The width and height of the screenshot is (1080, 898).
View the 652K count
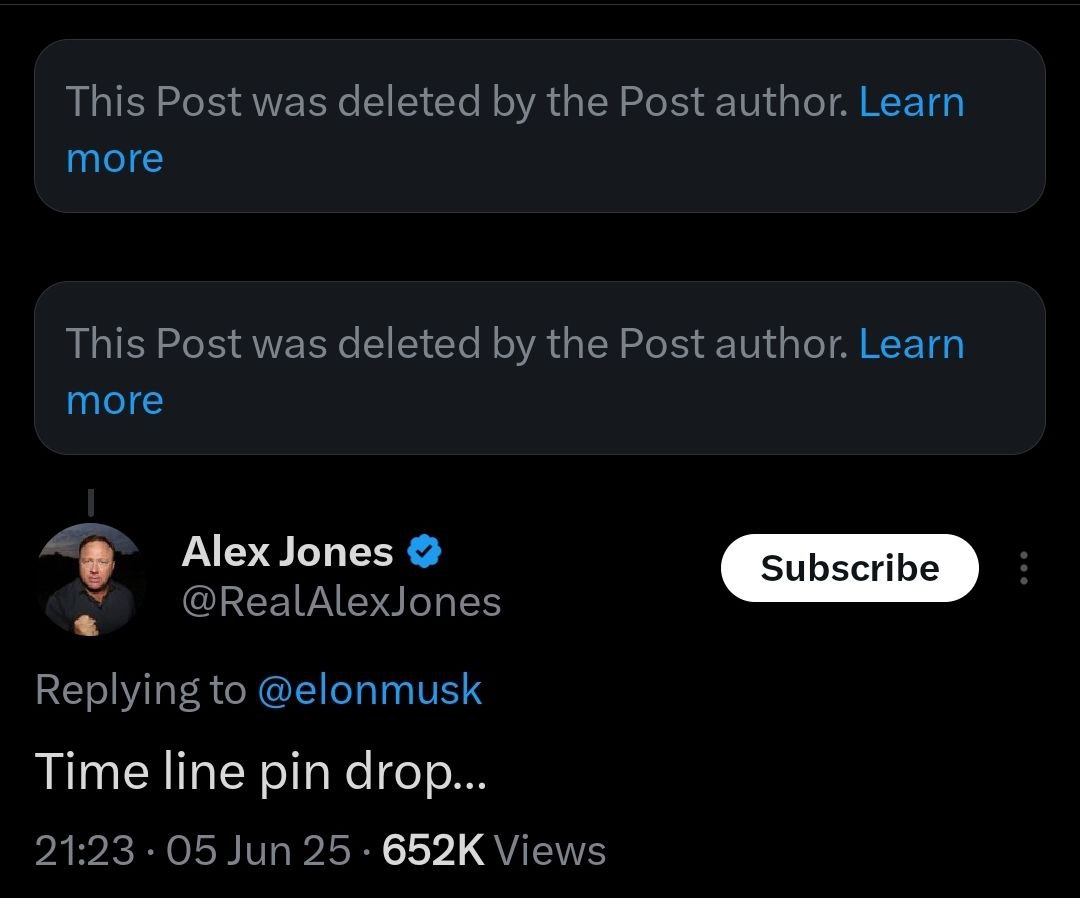pyautogui.click(x=434, y=850)
